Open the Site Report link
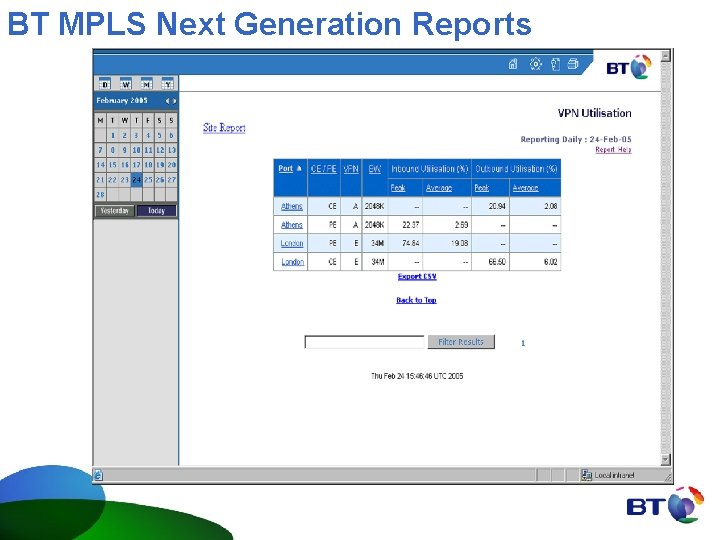 pyautogui.click(x=224, y=128)
